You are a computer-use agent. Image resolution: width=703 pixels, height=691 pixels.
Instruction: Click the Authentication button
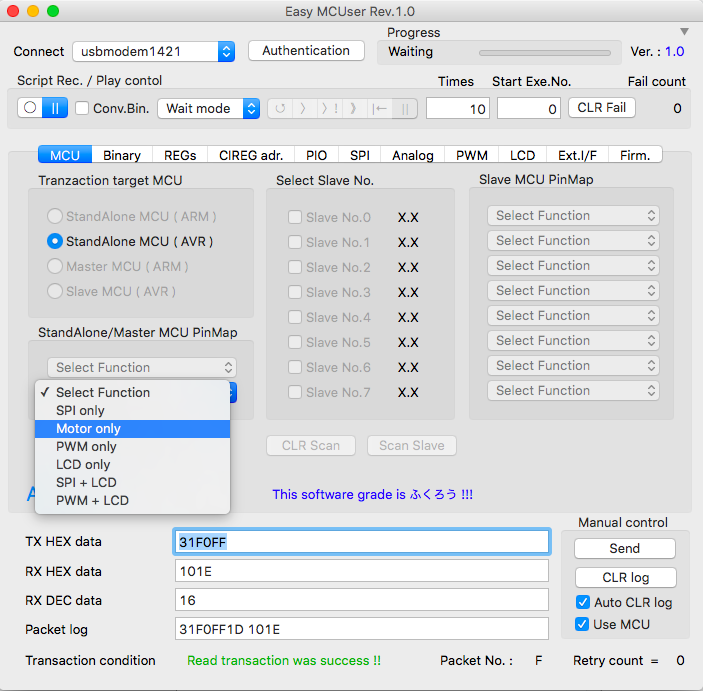(x=306, y=51)
